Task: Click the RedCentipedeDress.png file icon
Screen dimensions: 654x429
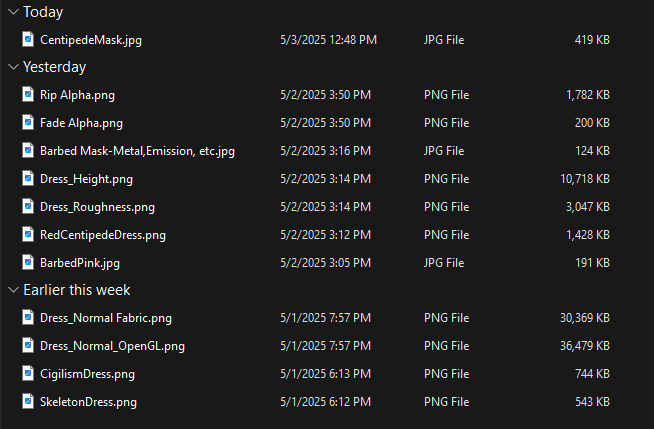Action: (28, 234)
